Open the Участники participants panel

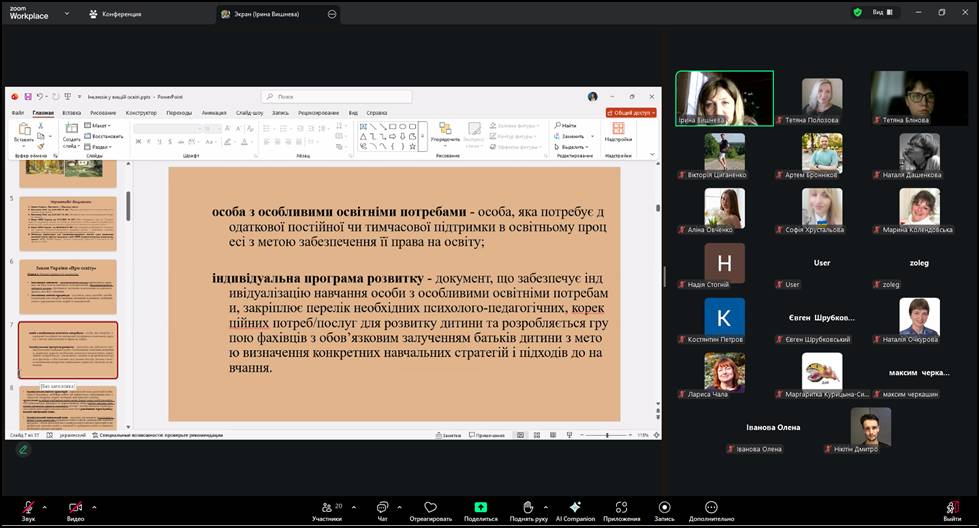326,508
